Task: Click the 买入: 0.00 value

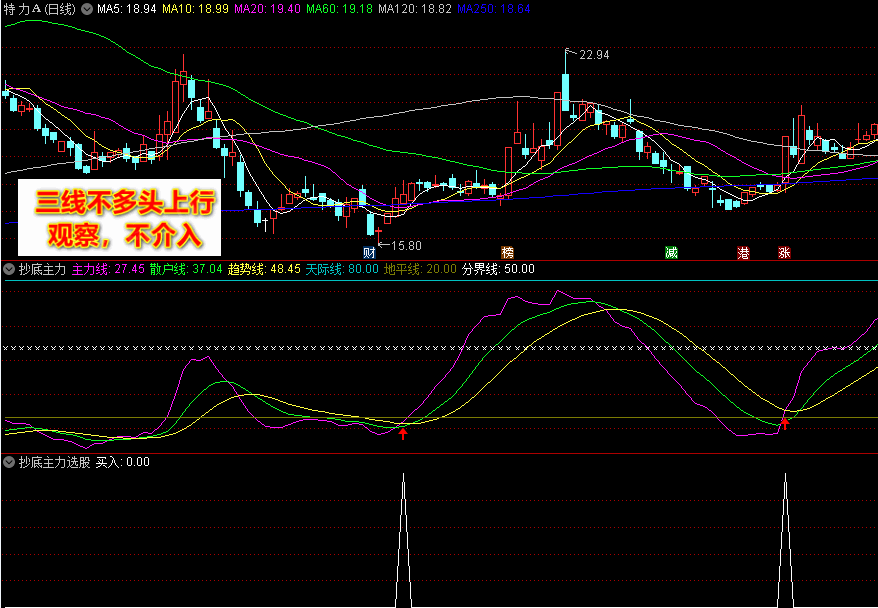Action: [x=123, y=462]
